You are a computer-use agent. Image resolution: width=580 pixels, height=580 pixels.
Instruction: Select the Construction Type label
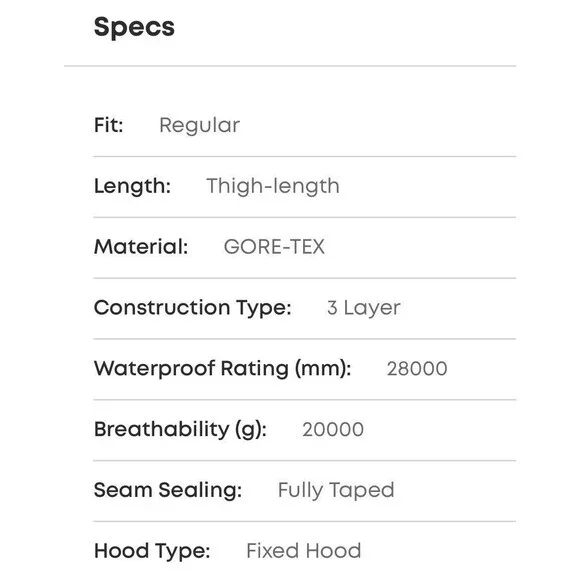[193, 308]
